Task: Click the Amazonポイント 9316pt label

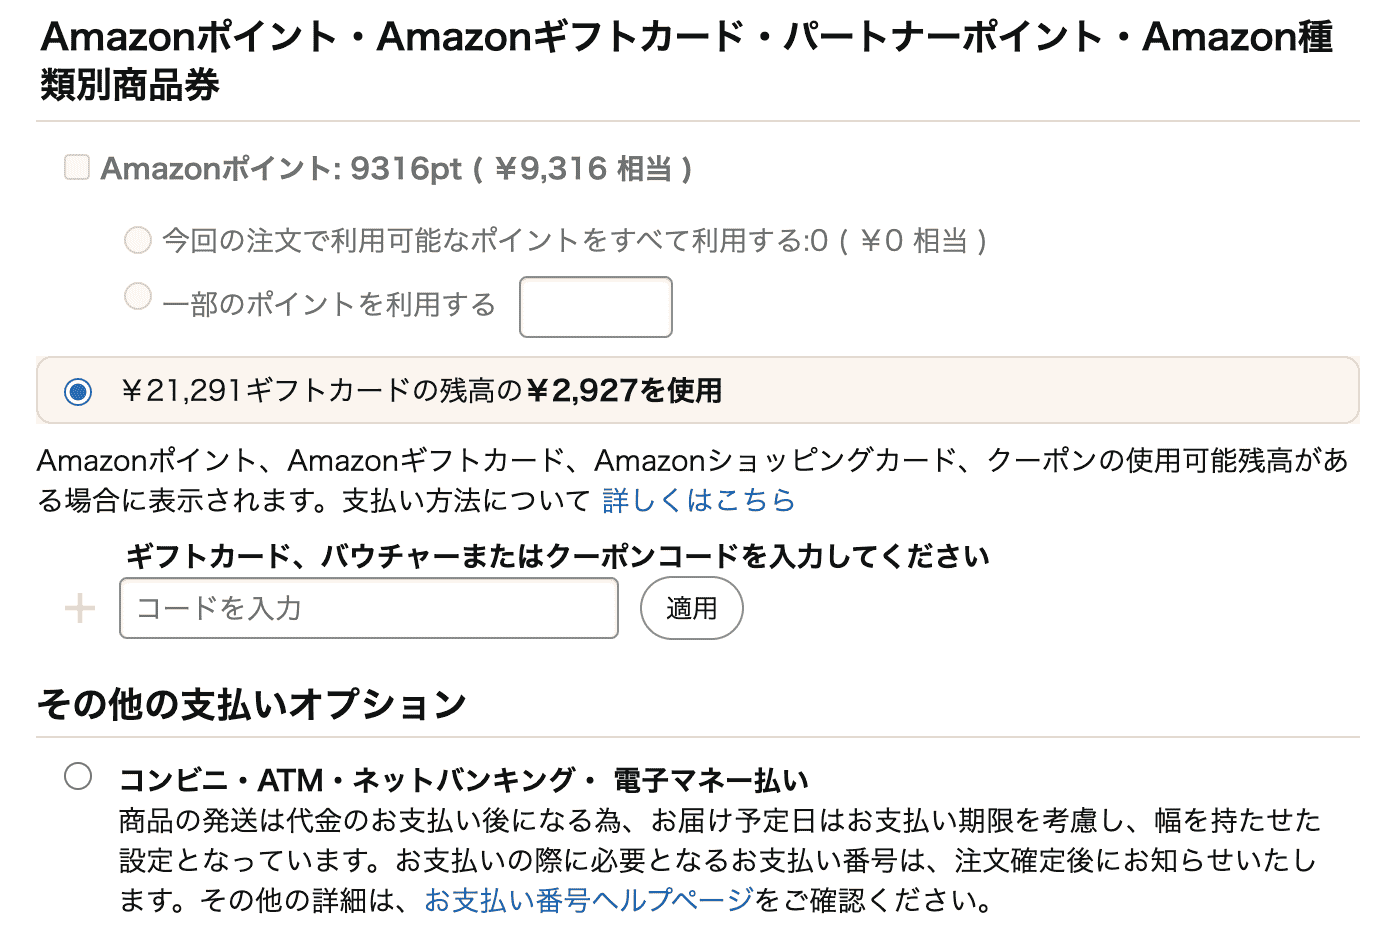Action: pyautogui.click(x=395, y=167)
